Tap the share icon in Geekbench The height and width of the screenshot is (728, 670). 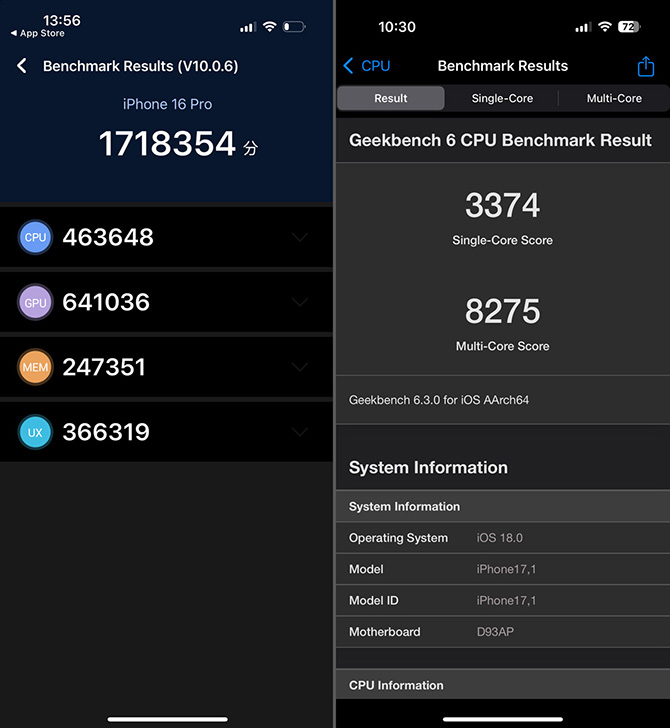pos(645,66)
